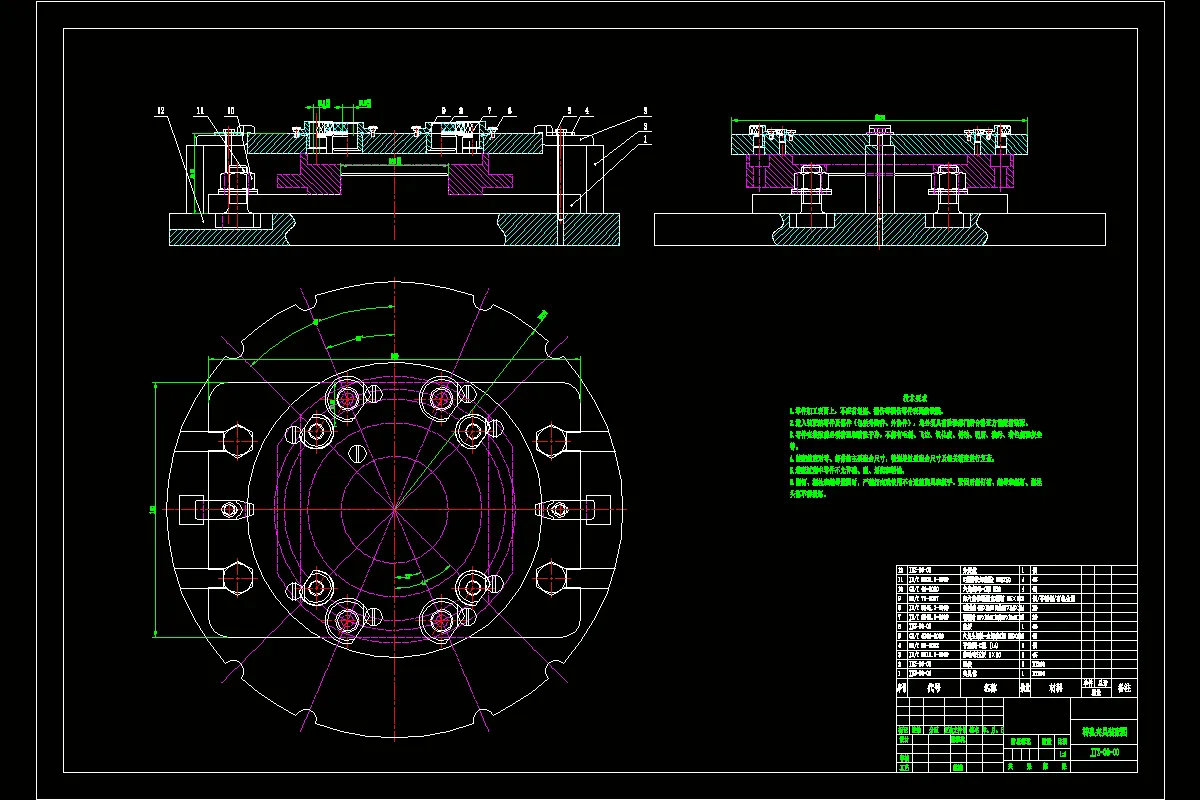Select part balloon number 10 in the section view
The height and width of the screenshot is (800, 1200).
tap(231, 110)
